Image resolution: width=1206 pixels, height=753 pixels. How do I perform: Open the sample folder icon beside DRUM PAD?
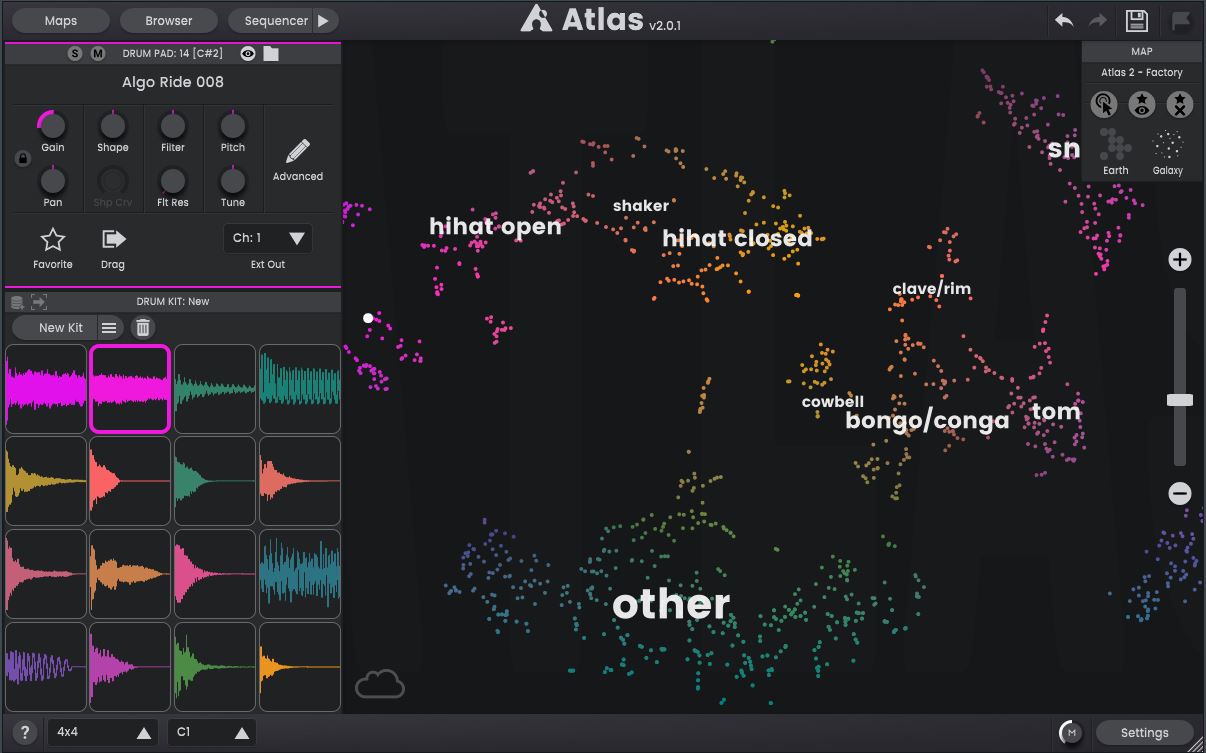coord(271,53)
